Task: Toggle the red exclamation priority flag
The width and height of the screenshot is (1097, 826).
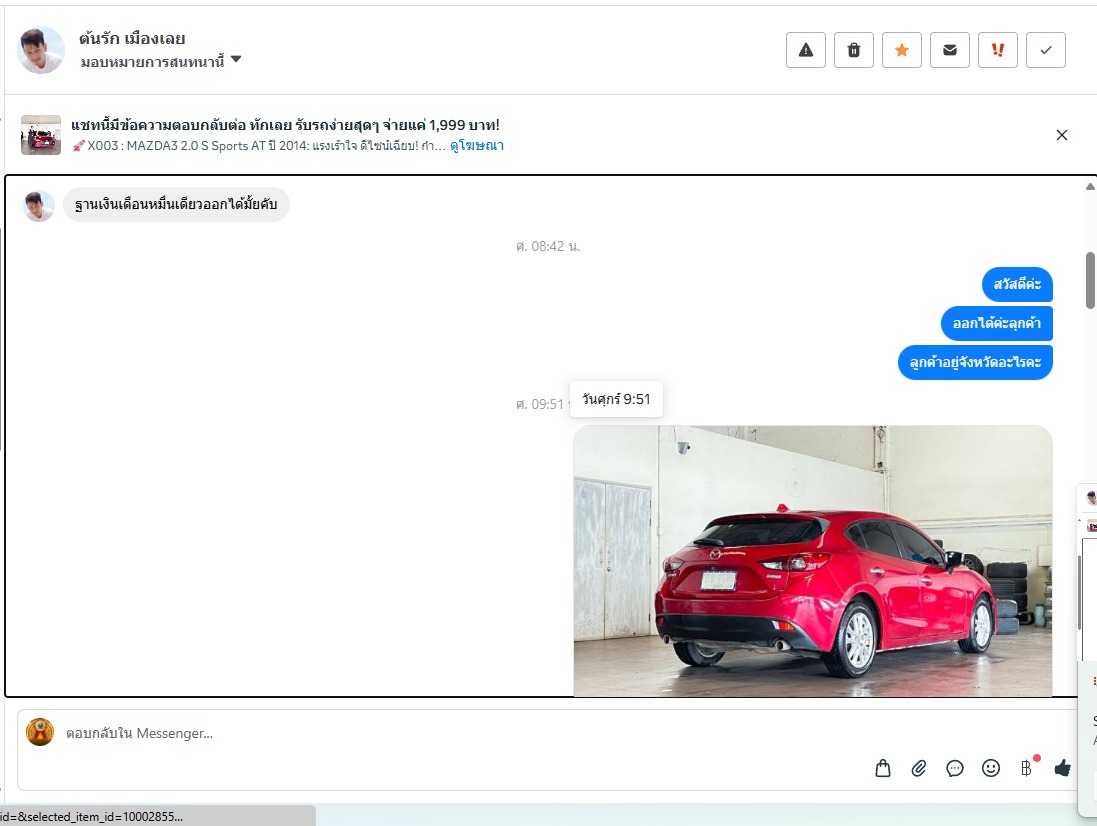Action: (x=998, y=50)
